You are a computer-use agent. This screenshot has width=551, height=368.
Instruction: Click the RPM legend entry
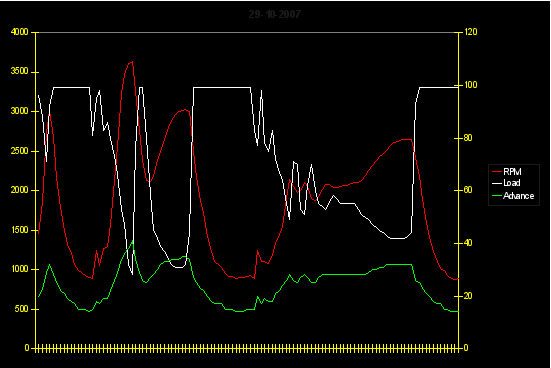(x=507, y=172)
